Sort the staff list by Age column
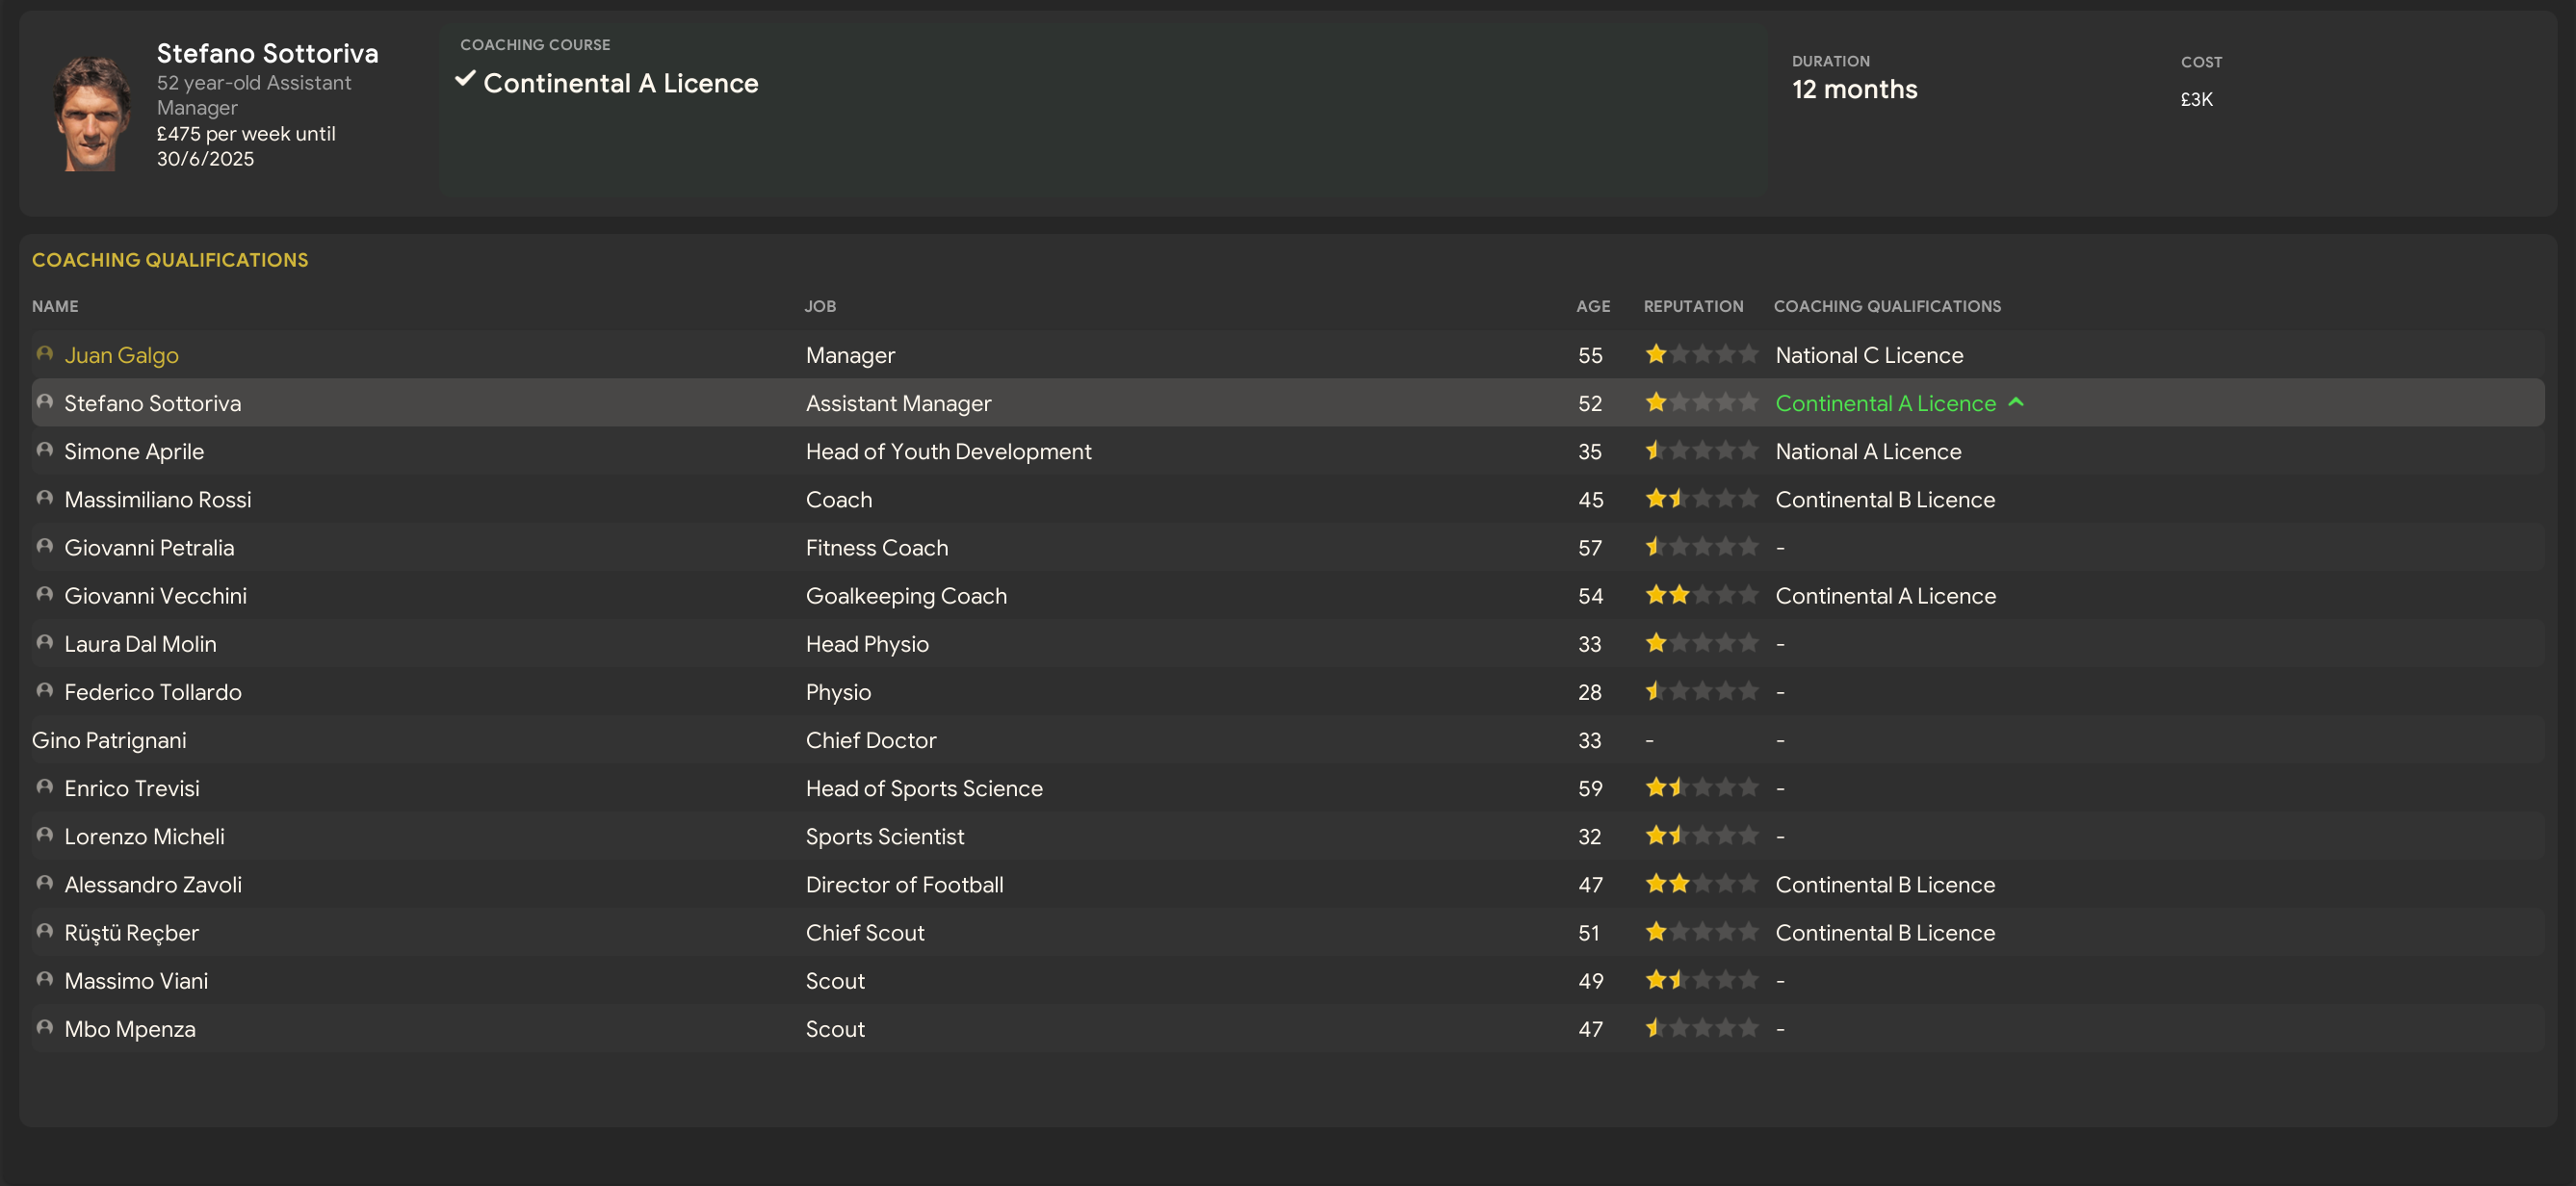Image resolution: width=2576 pixels, height=1186 pixels. [x=1592, y=306]
